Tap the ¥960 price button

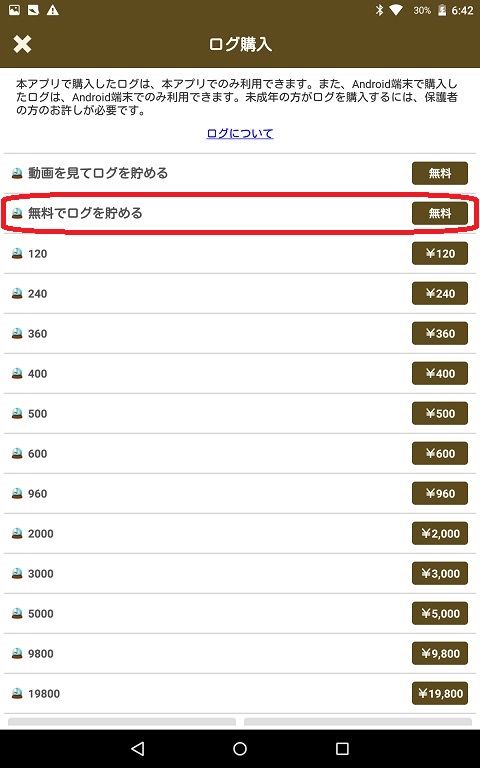pyautogui.click(x=439, y=494)
